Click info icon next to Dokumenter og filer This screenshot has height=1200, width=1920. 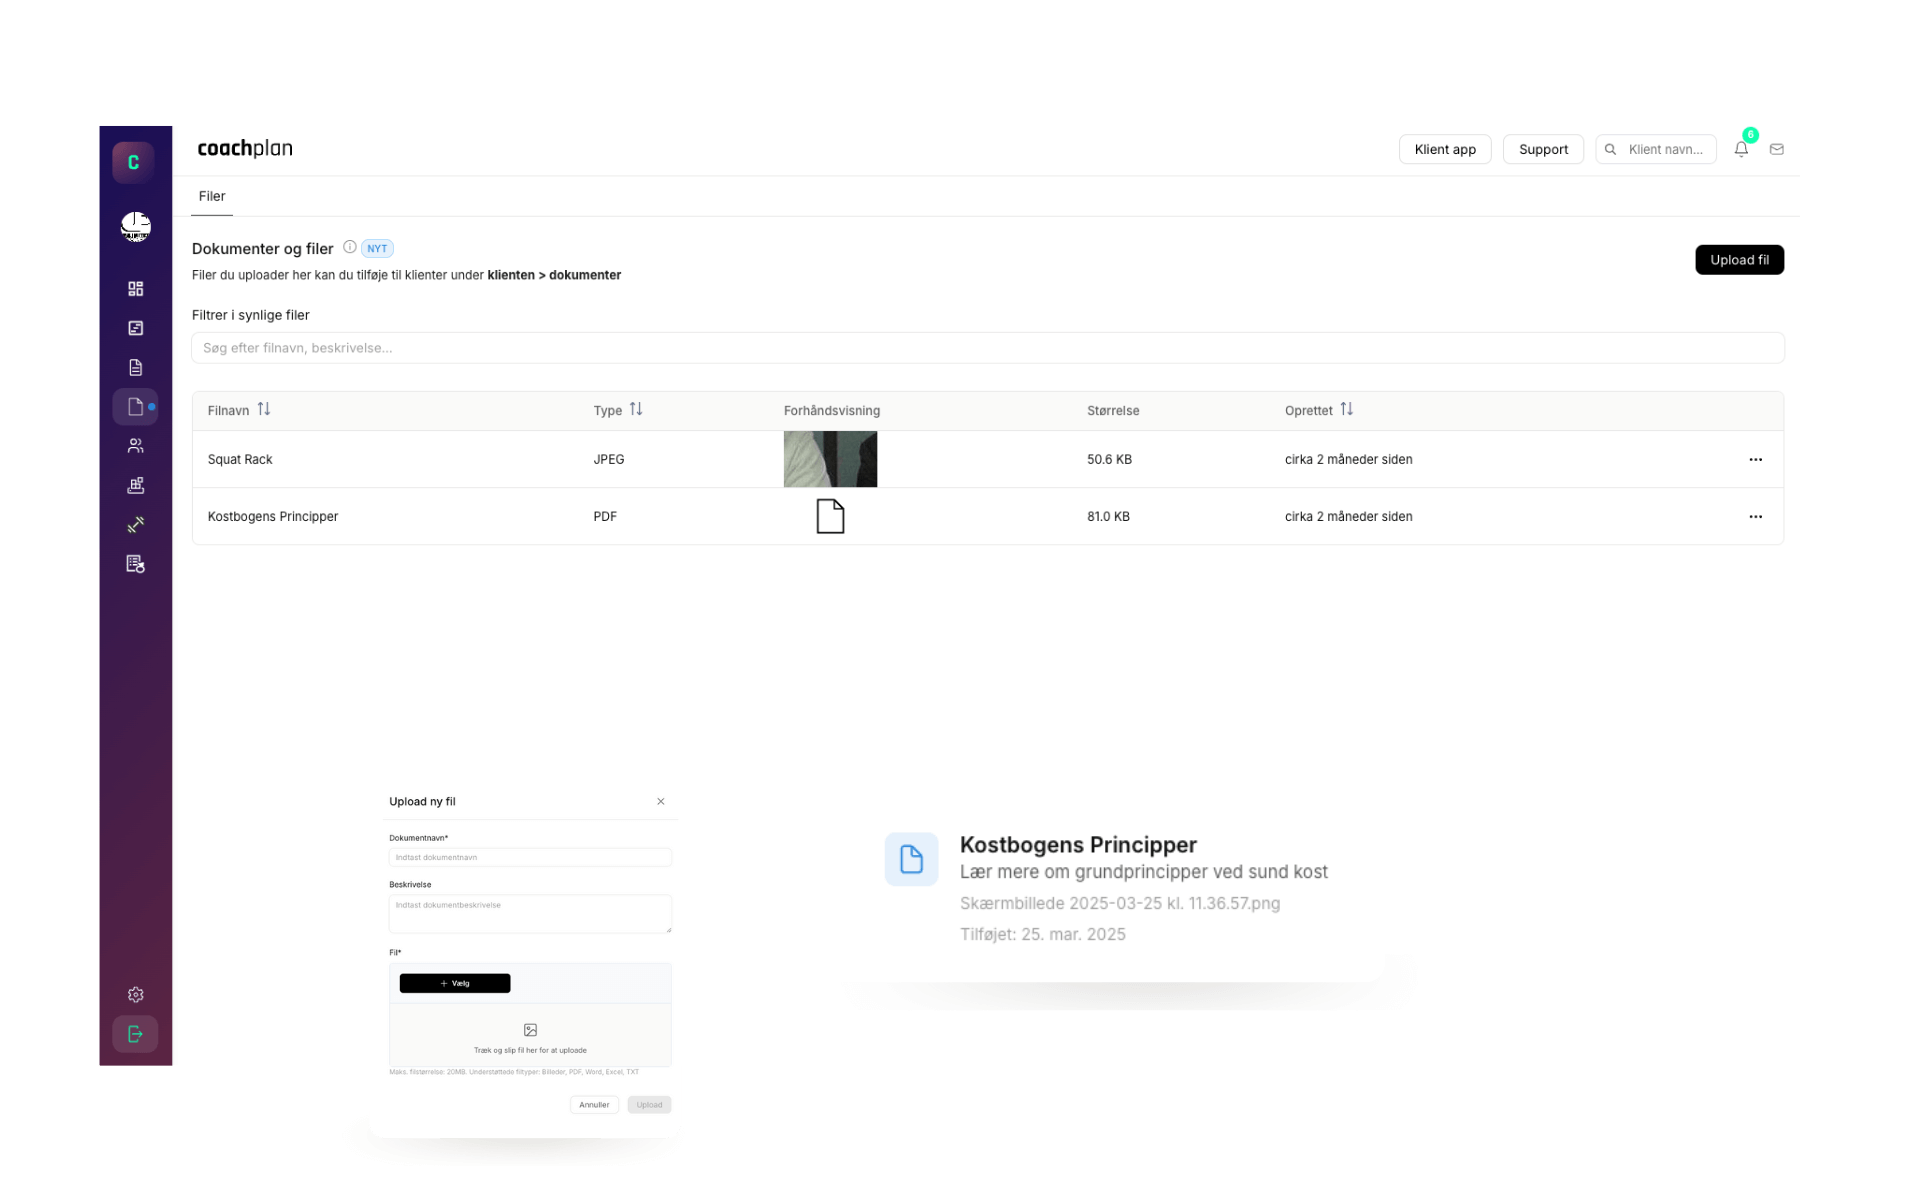350,247
